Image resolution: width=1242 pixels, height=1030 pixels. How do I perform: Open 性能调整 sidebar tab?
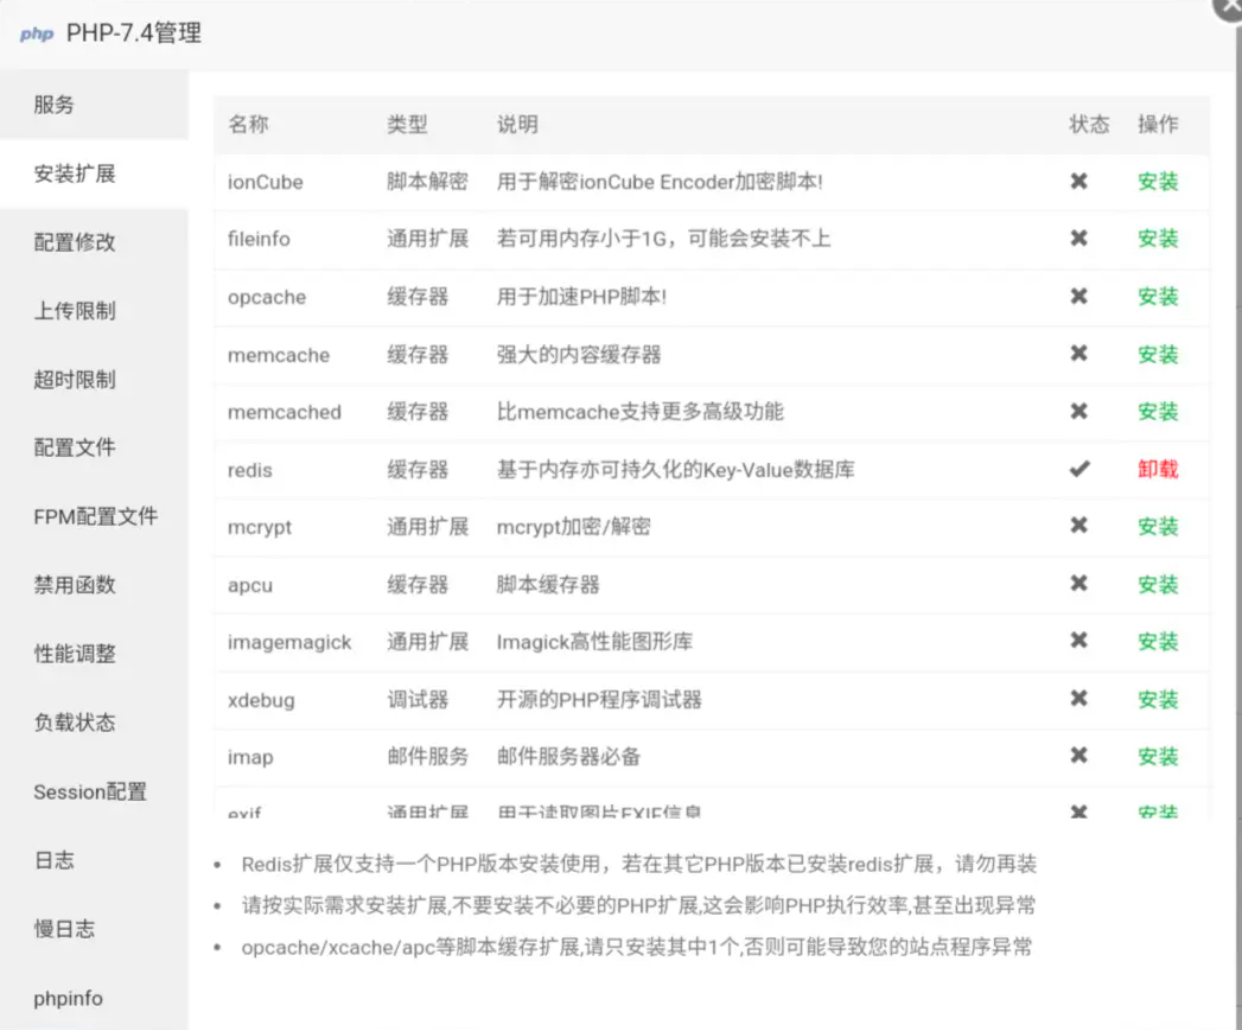pyautogui.click(x=94, y=654)
